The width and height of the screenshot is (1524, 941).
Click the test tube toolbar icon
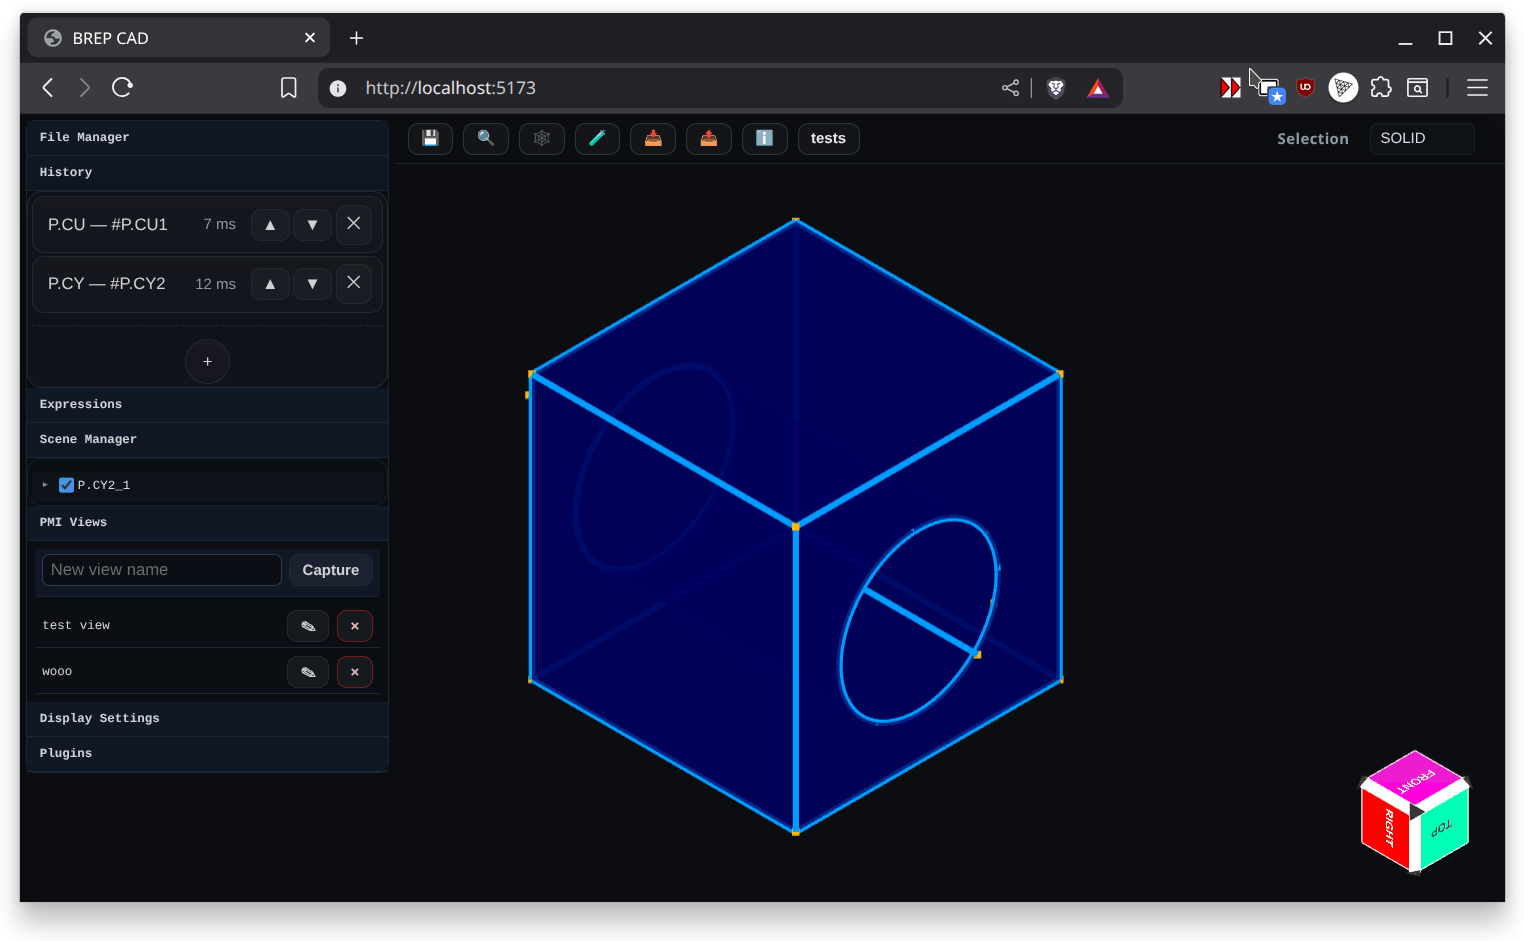(597, 138)
